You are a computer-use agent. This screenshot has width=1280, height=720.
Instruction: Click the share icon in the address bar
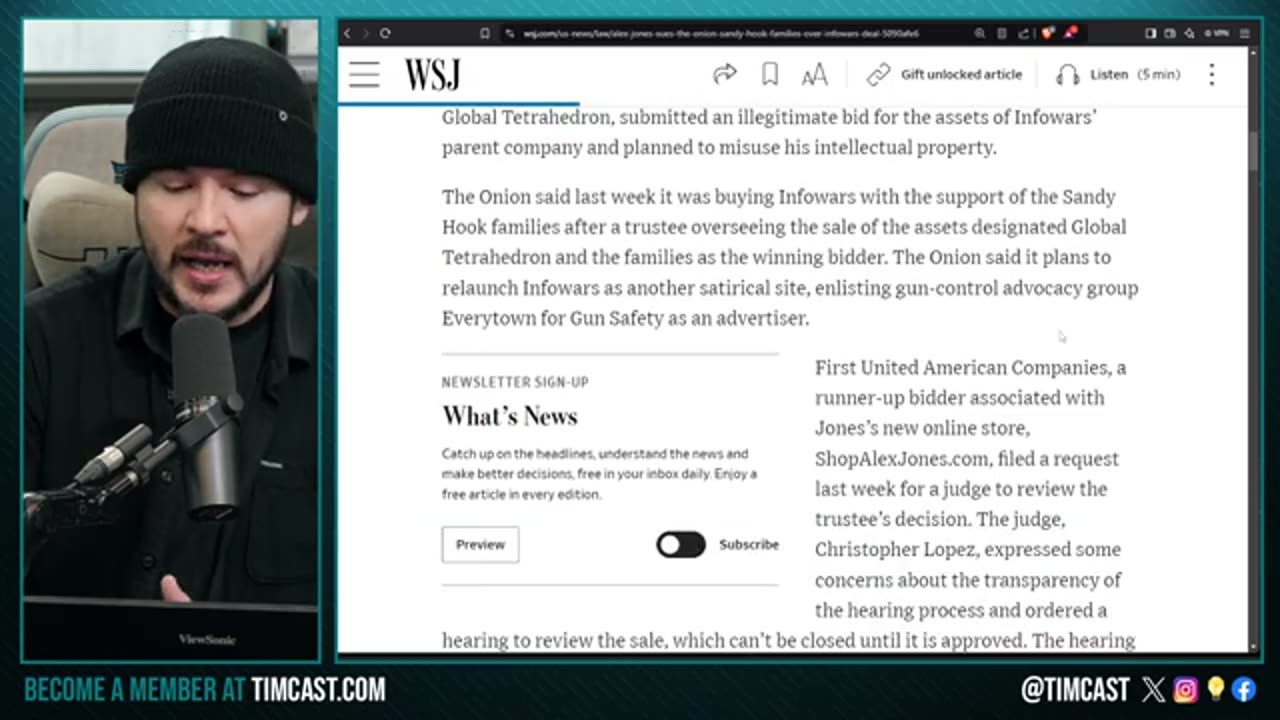tap(1024, 33)
